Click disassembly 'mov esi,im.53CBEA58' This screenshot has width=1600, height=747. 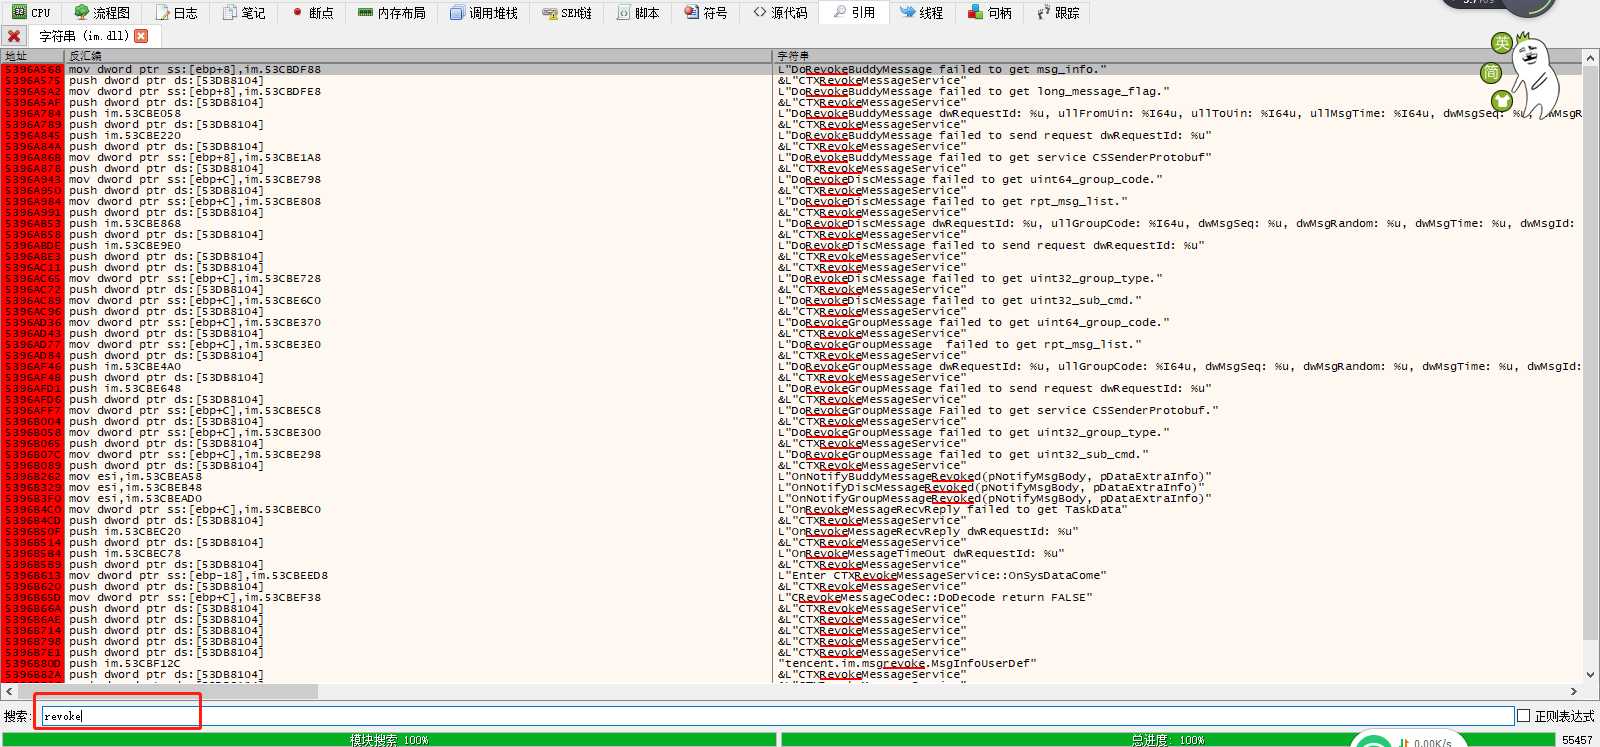click(135, 476)
